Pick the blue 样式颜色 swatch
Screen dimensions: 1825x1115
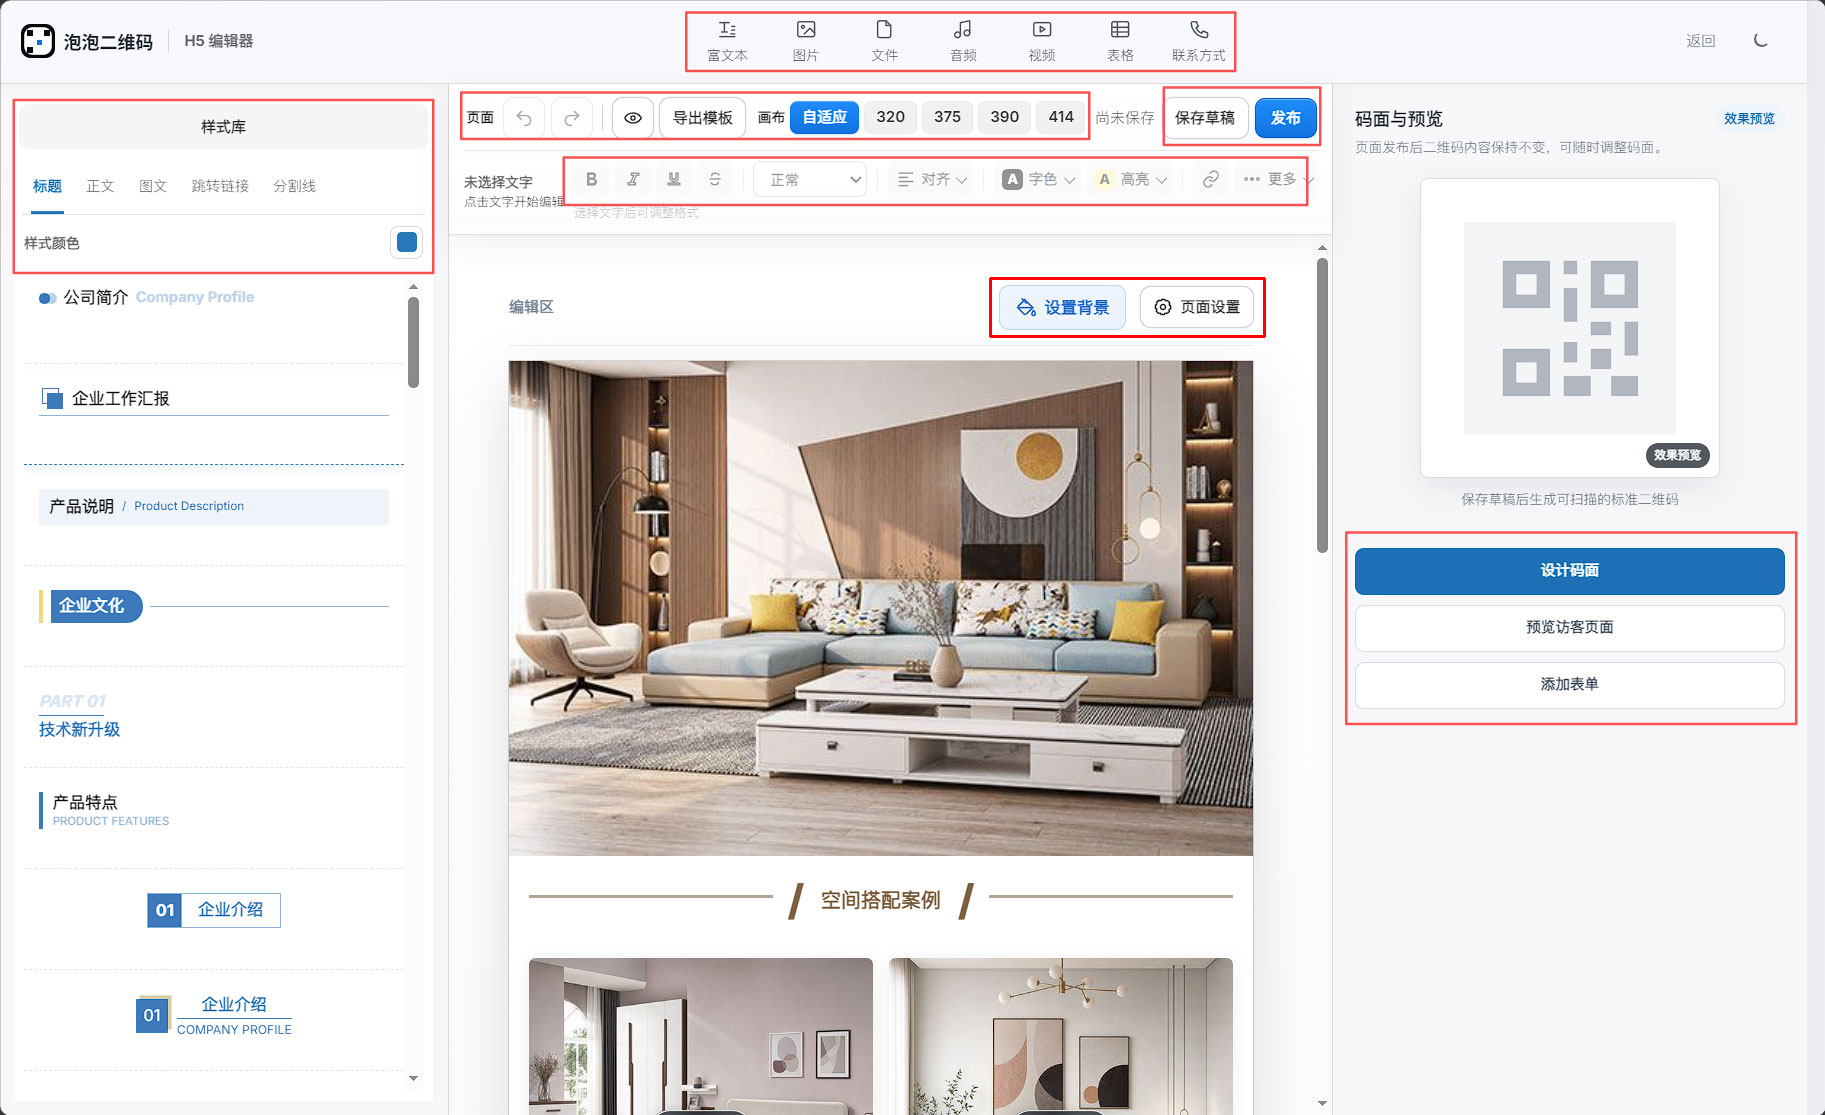pyautogui.click(x=407, y=242)
